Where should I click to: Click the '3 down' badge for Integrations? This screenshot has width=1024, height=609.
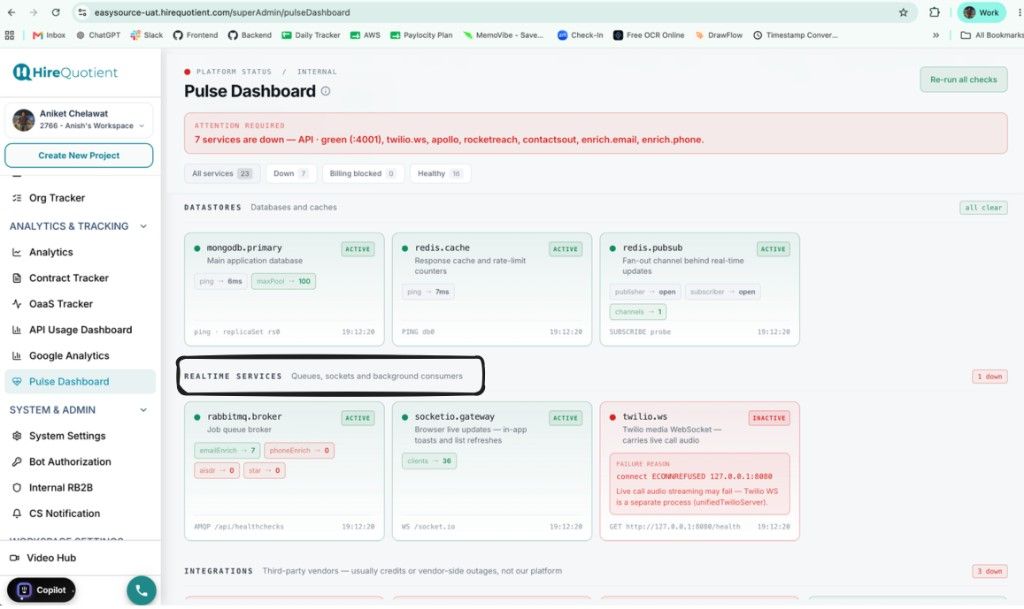pos(989,571)
